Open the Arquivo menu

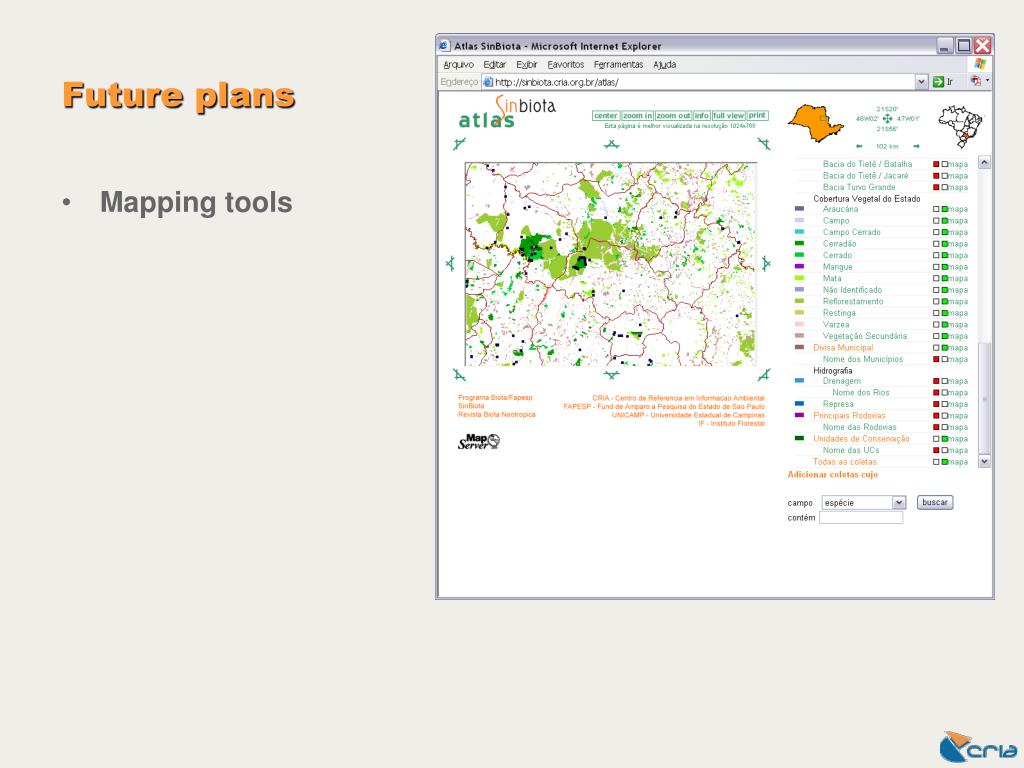(x=458, y=65)
